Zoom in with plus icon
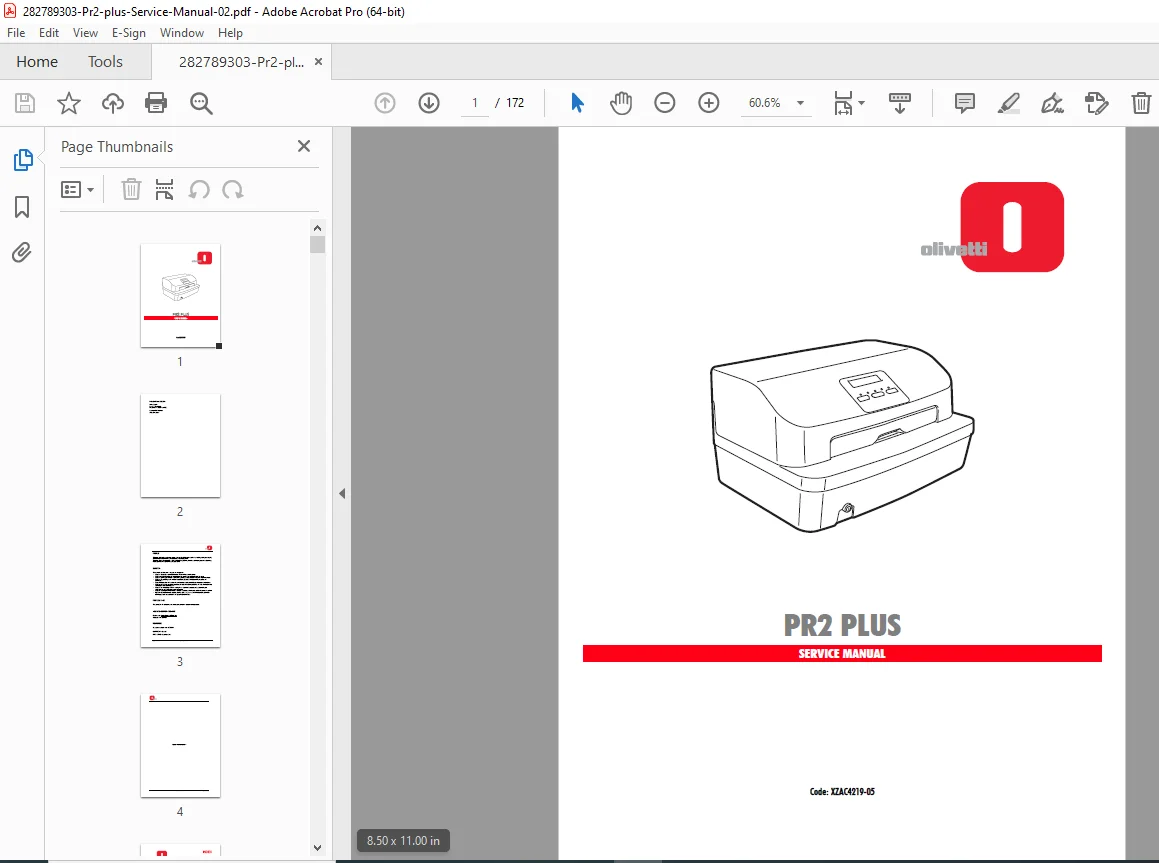Viewport: 1159px width, 863px height. 709,103
